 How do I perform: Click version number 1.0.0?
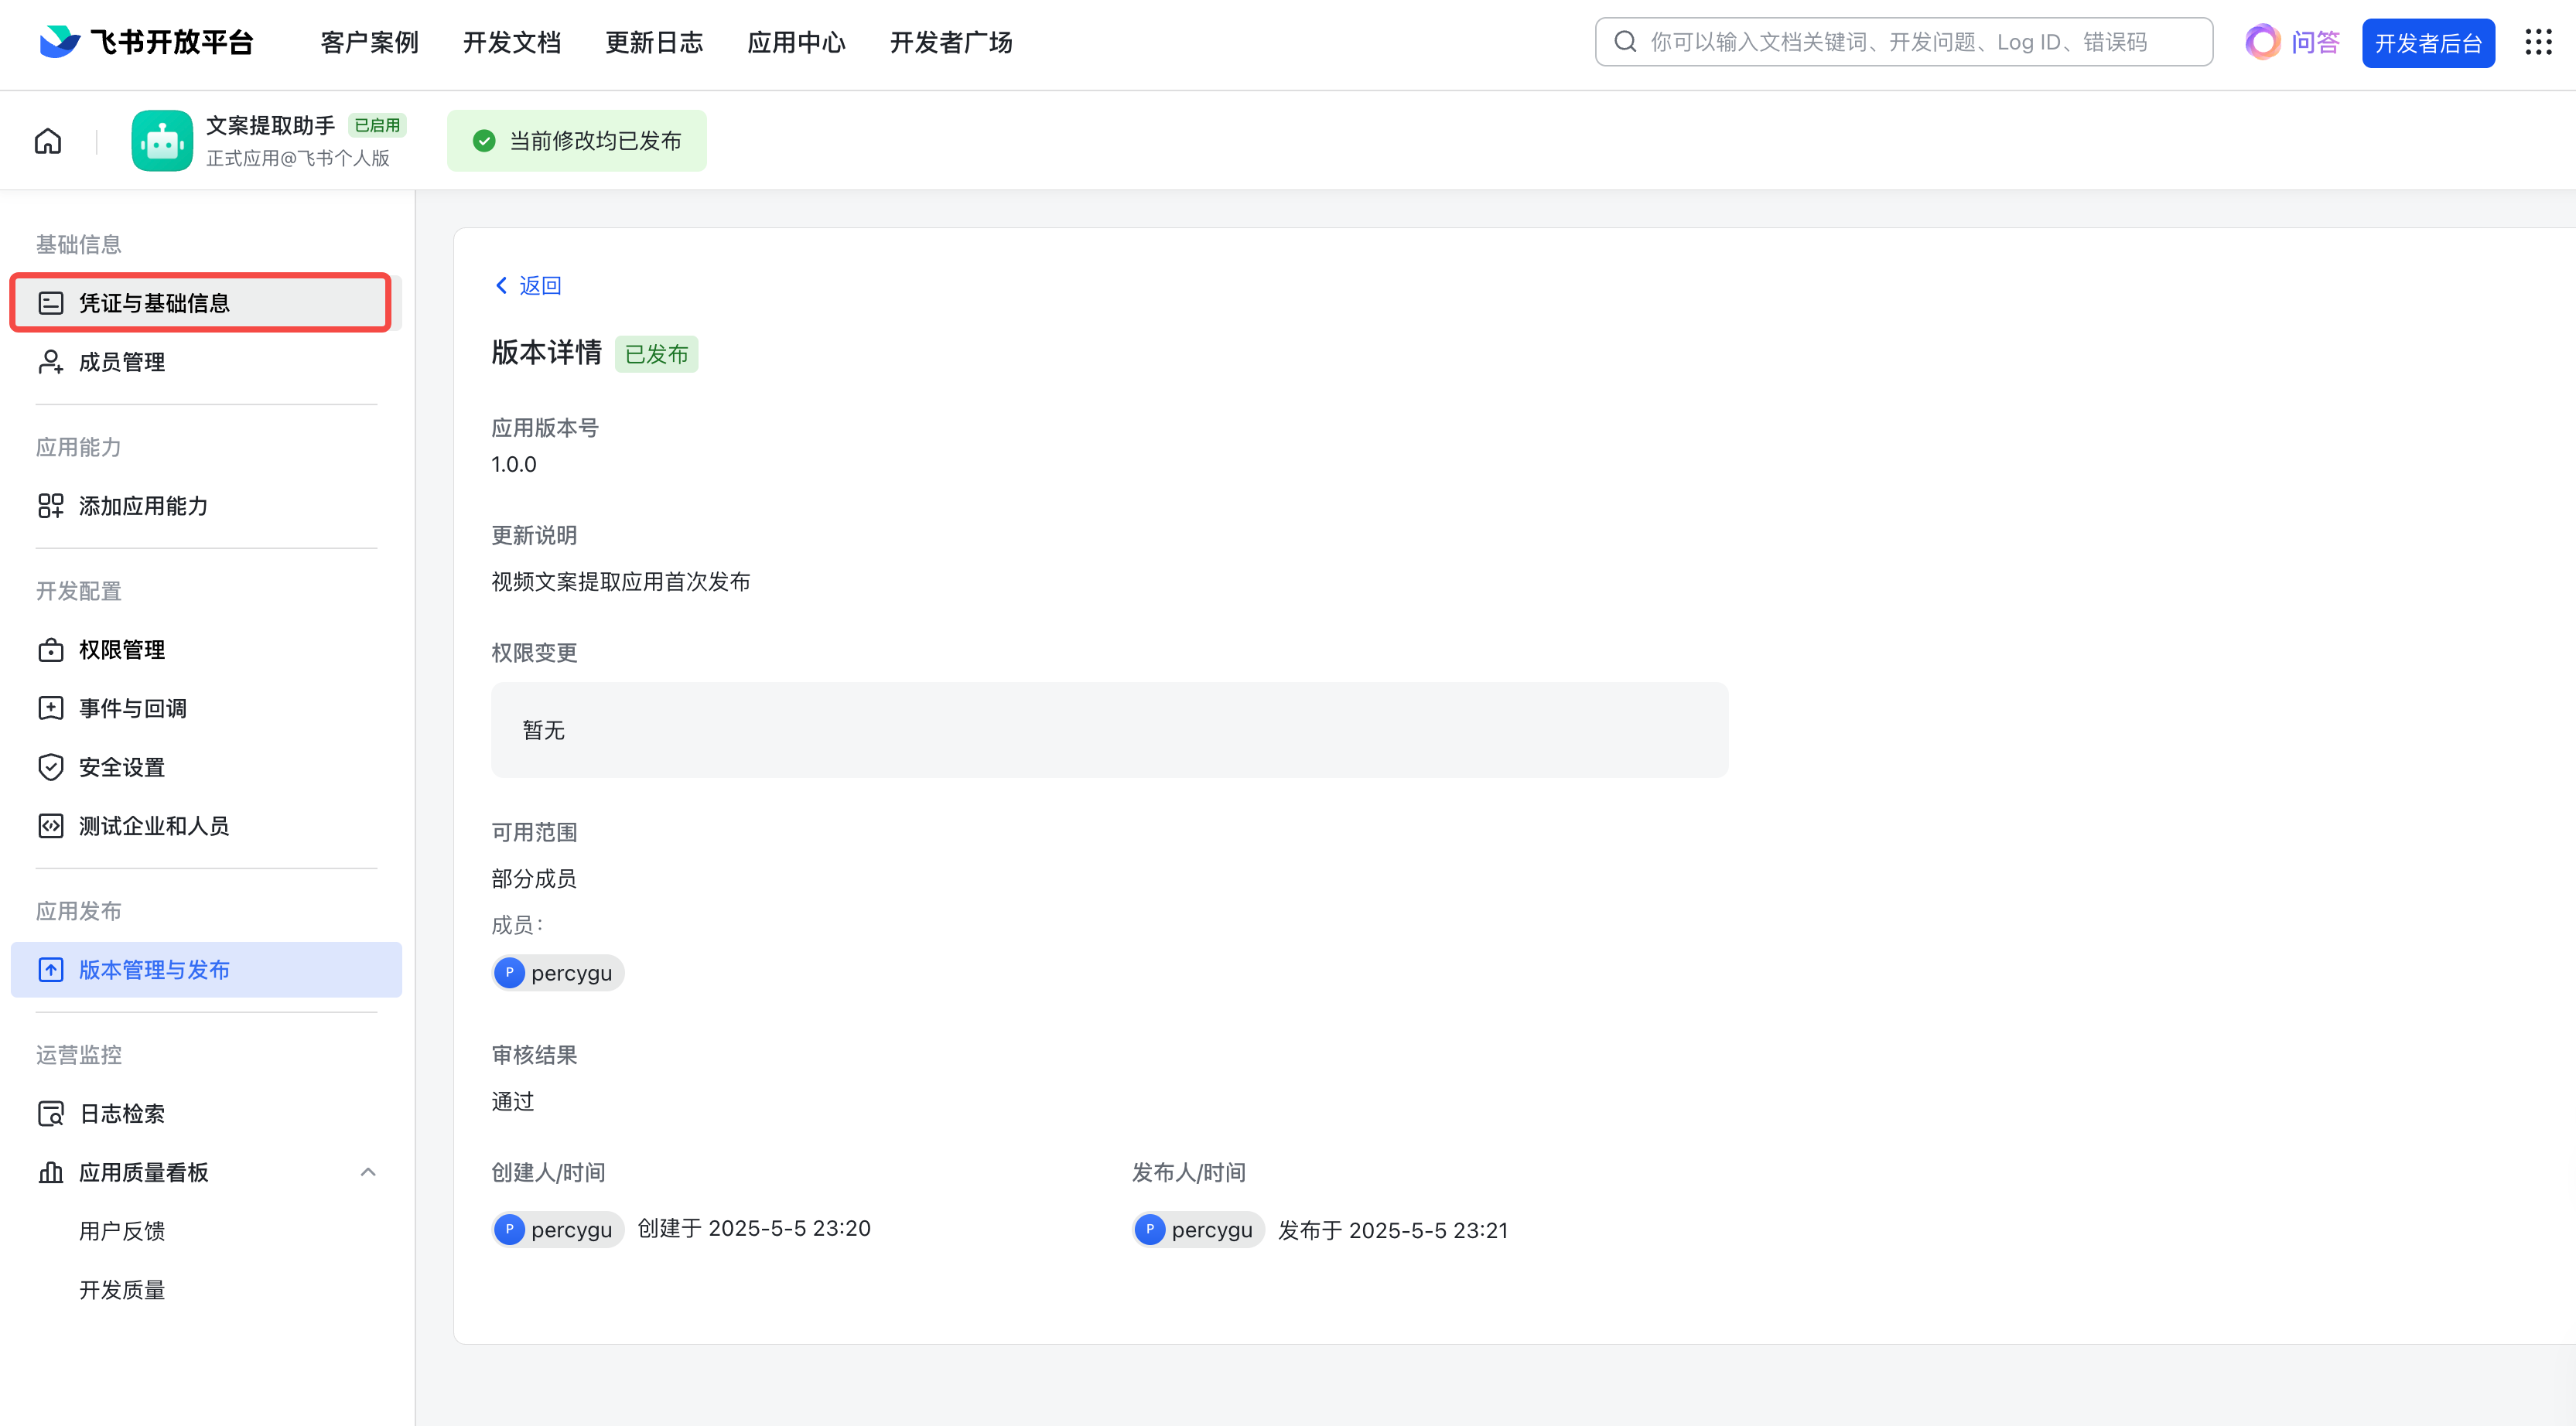(514, 464)
